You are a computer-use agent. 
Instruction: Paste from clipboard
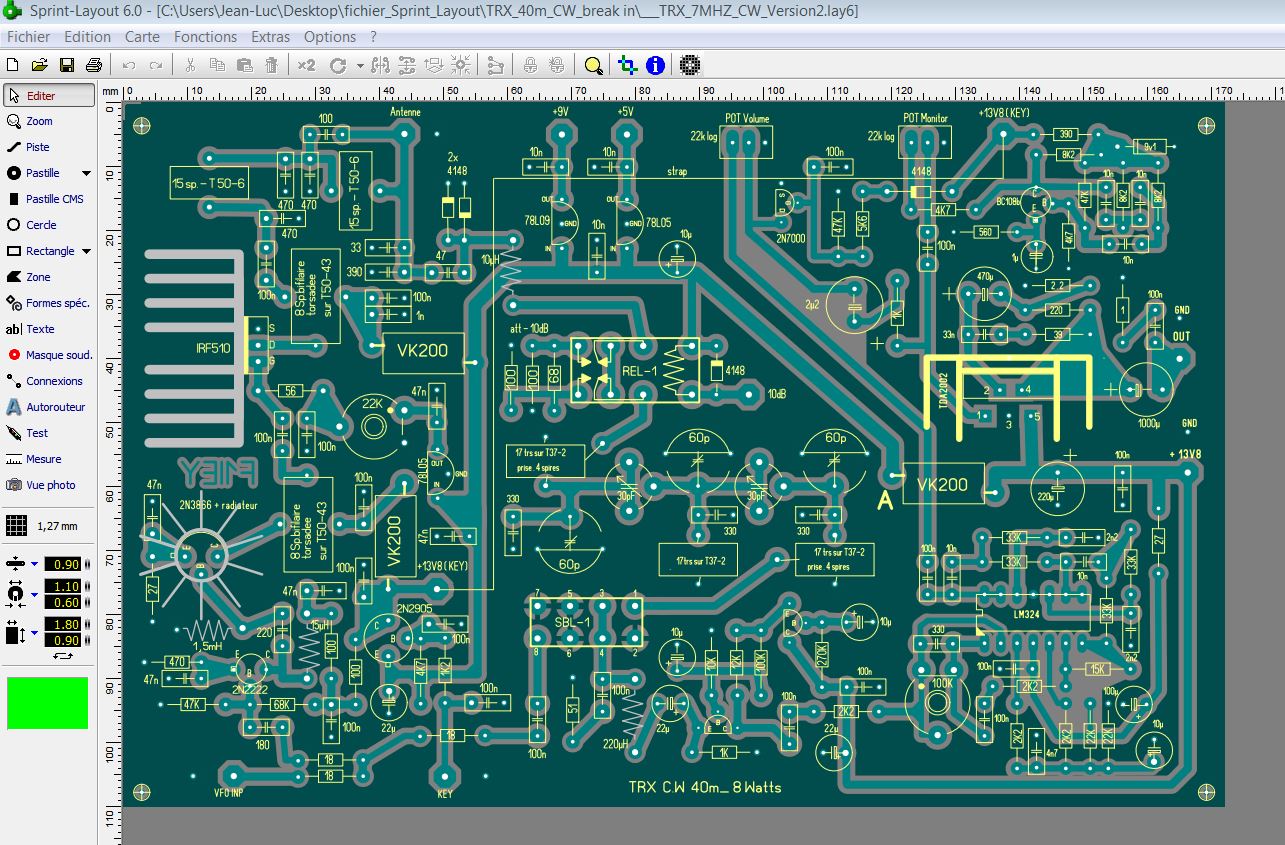coord(244,65)
